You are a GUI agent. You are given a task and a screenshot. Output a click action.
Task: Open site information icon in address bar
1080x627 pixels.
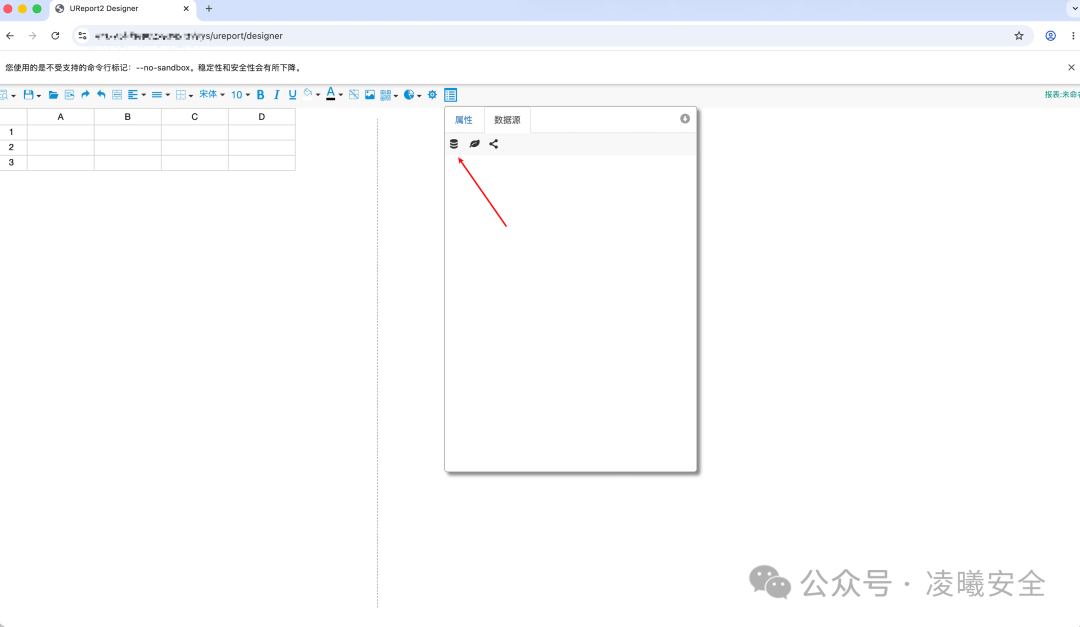tap(82, 36)
